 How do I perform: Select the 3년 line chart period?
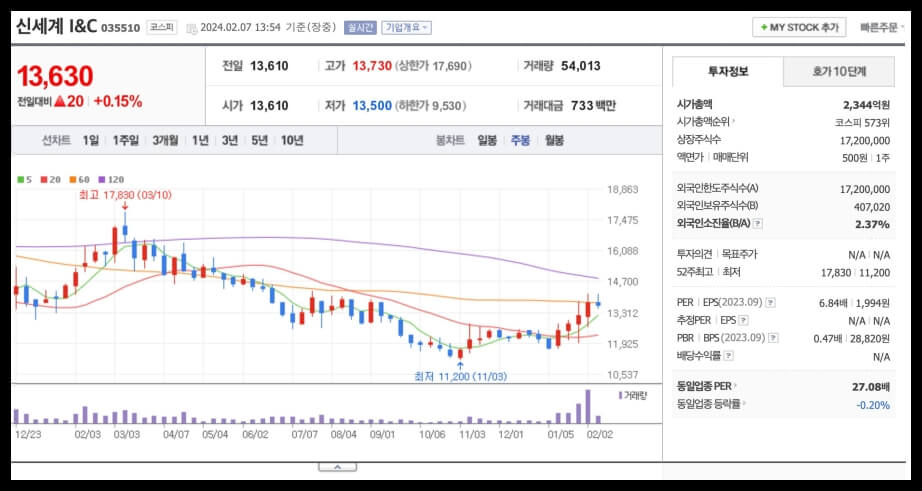click(229, 141)
